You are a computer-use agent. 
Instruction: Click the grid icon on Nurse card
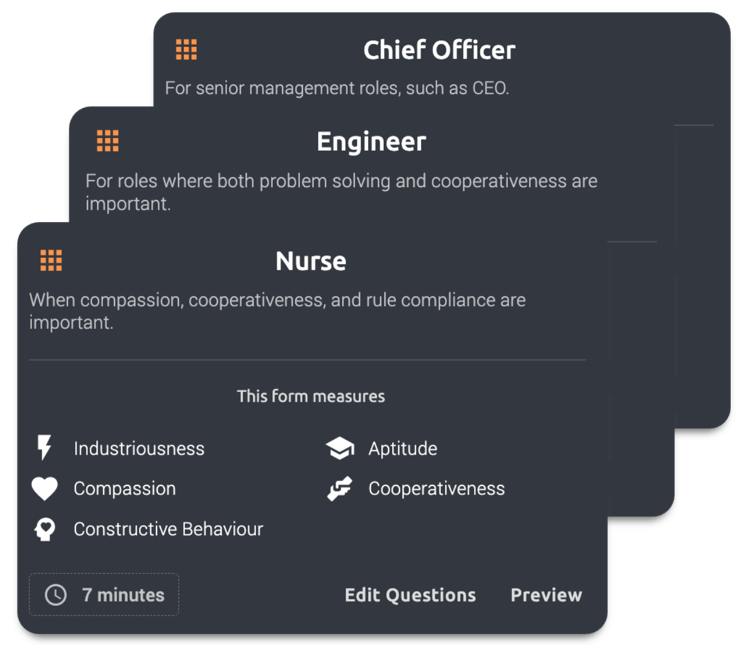tap(51, 261)
